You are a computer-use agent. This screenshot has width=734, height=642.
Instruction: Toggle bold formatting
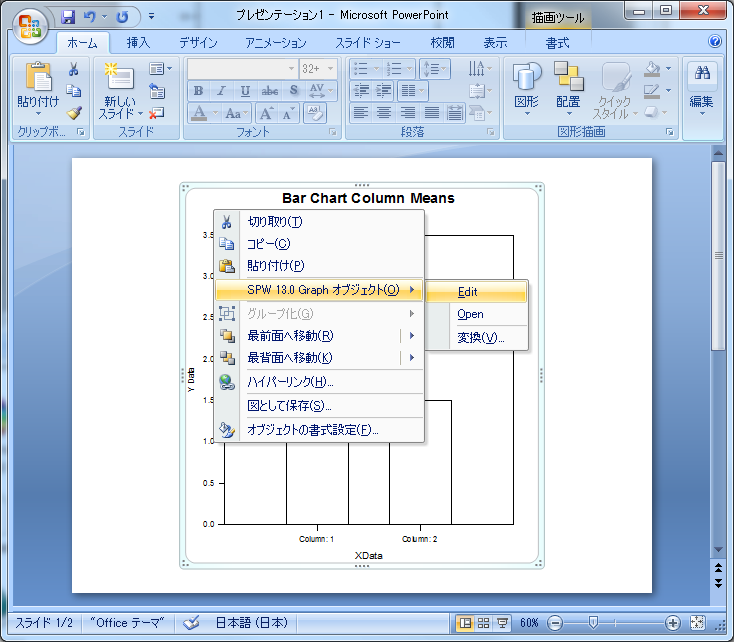[x=198, y=91]
